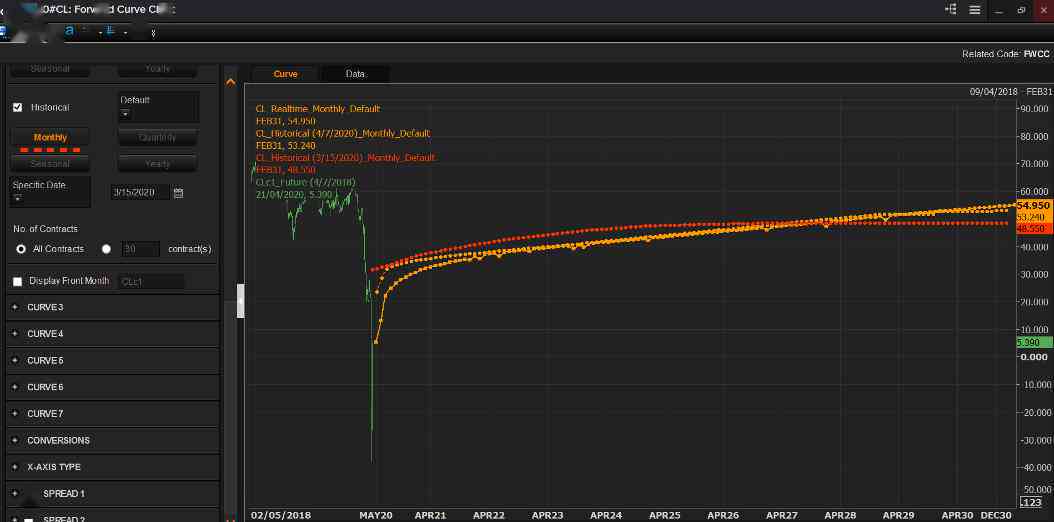Click the front month CLc1 input field

coord(151,281)
